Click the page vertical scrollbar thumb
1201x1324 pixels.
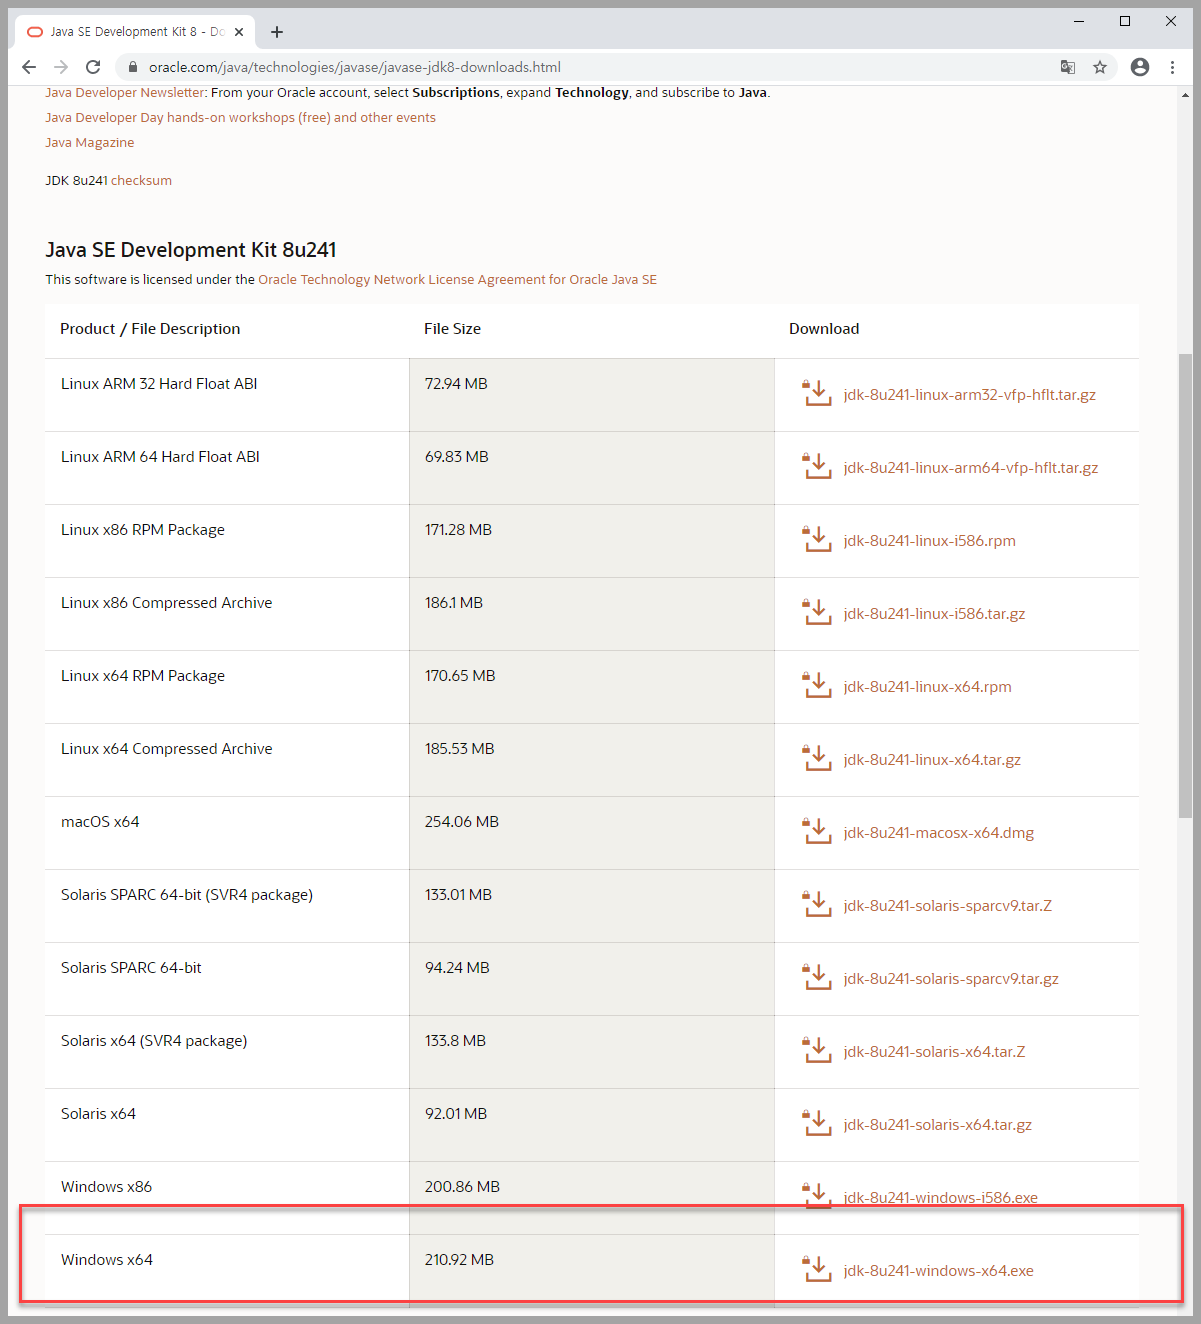pos(1185,585)
